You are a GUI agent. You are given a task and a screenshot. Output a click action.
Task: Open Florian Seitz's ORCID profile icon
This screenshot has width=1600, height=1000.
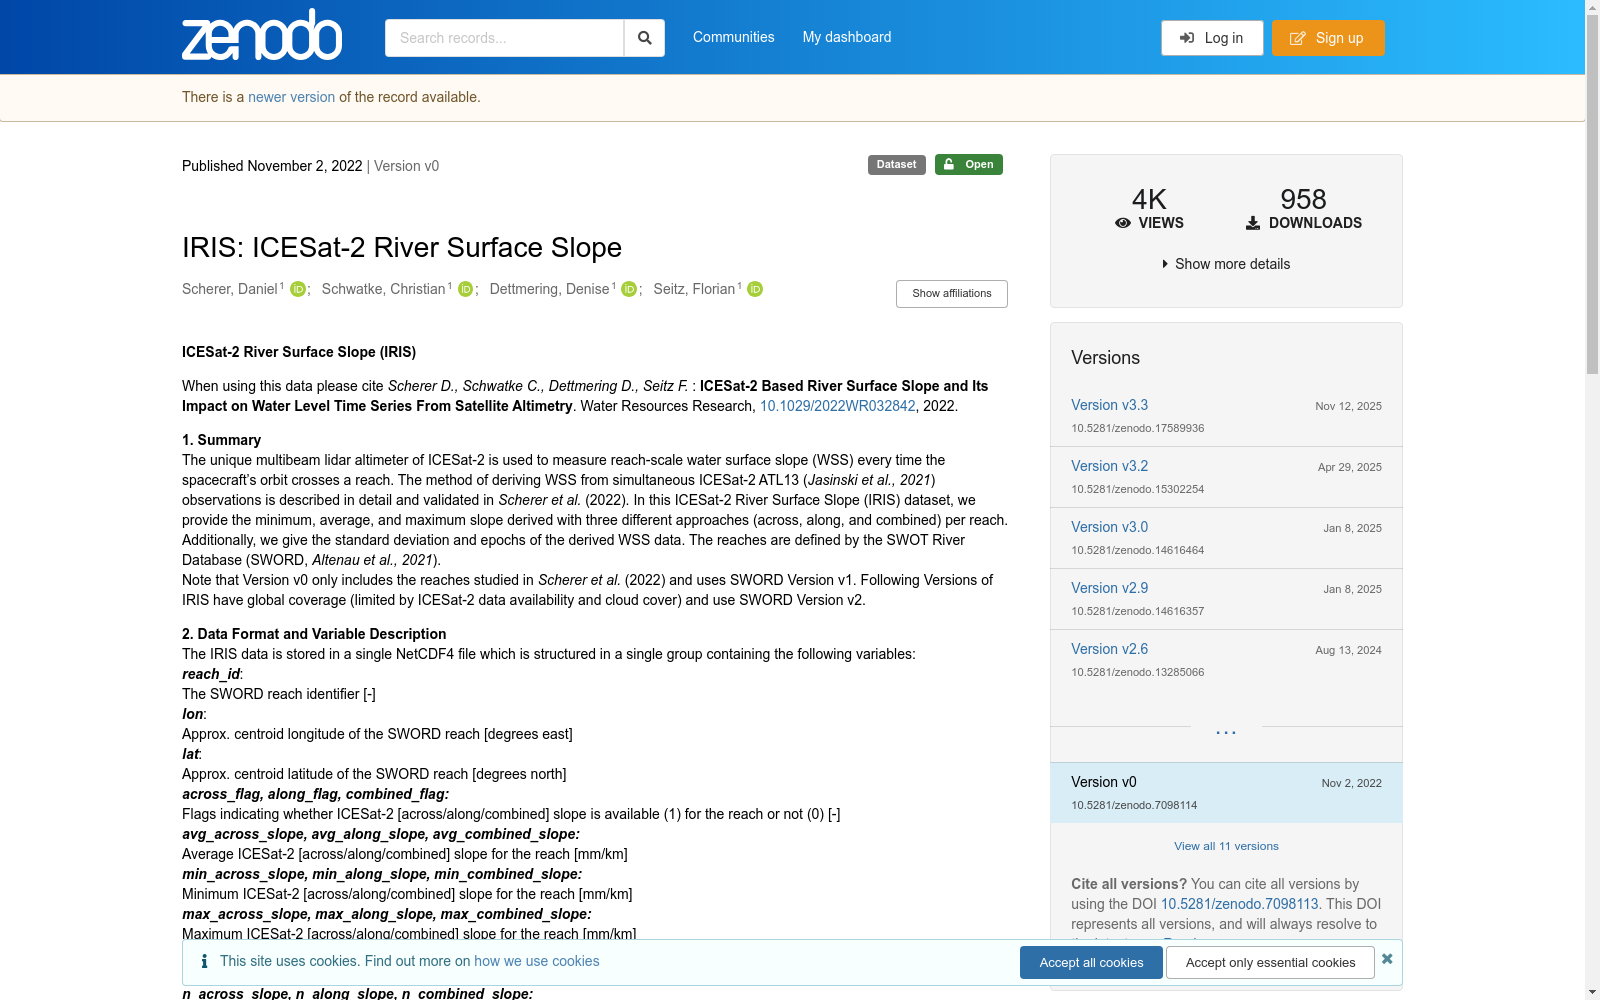click(x=755, y=289)
